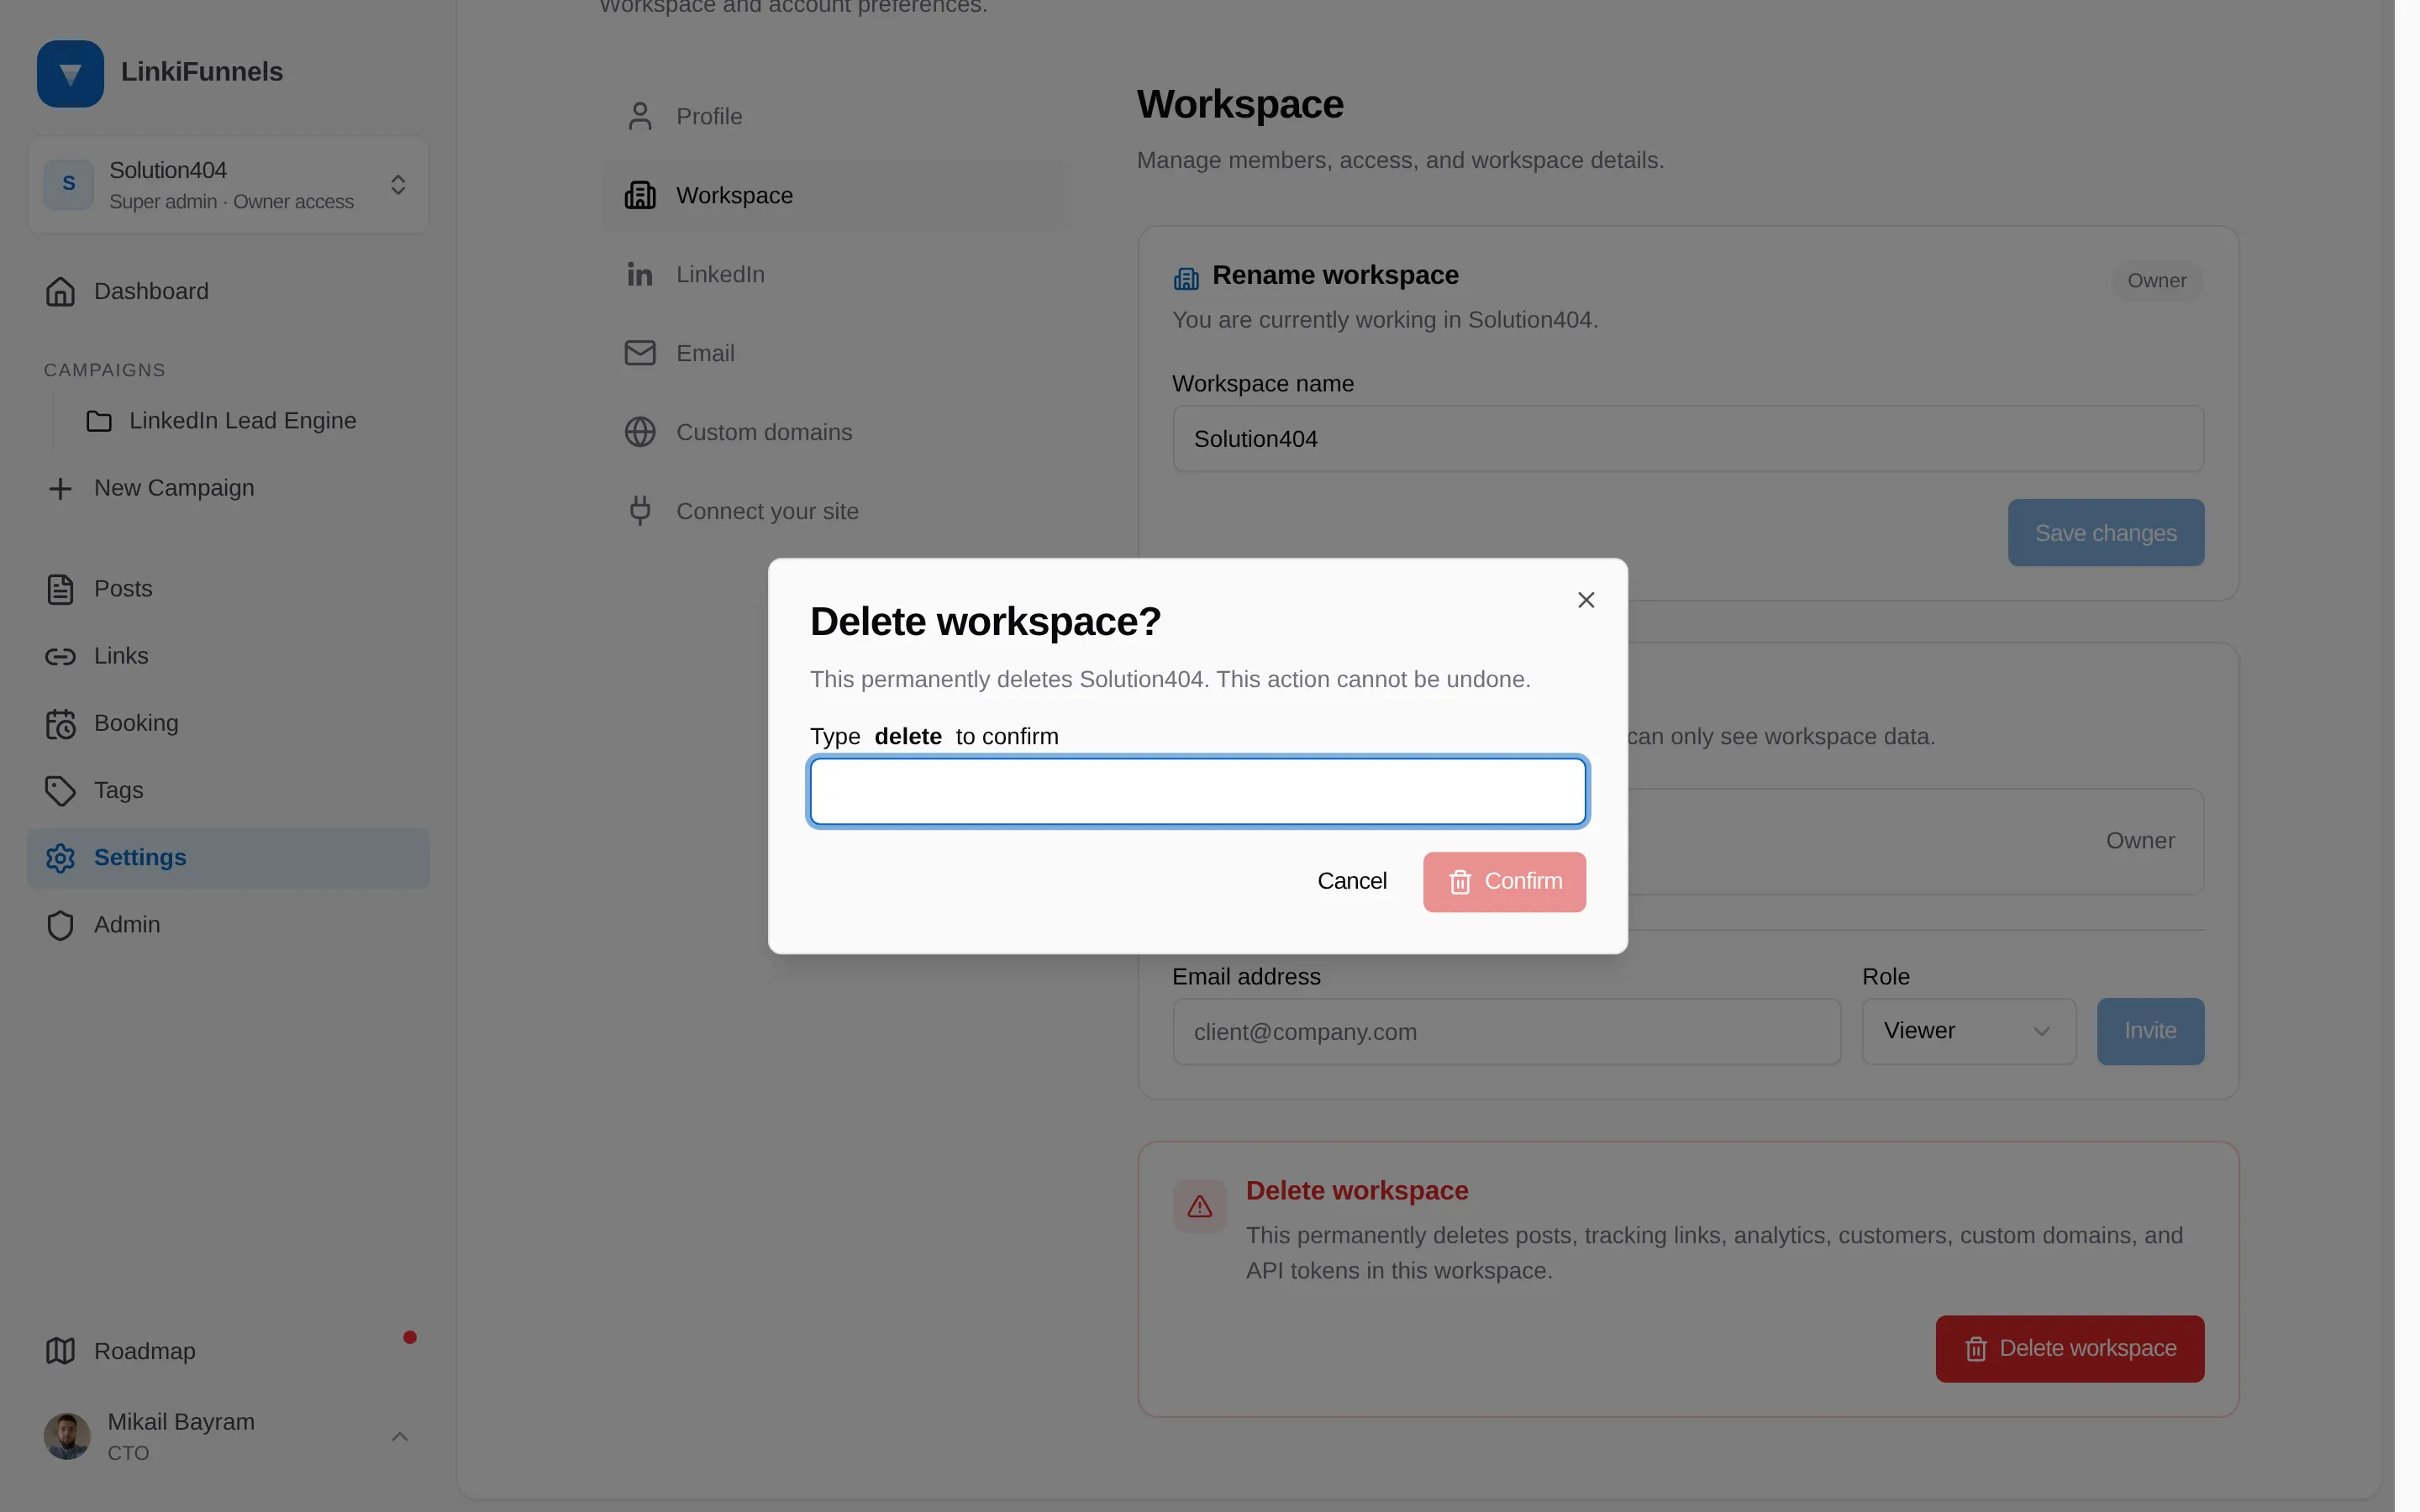This screenshot has width=2420, height=1512.
Task: Click the red Roadmap notification dot
Action: (x=410, y=1338)
